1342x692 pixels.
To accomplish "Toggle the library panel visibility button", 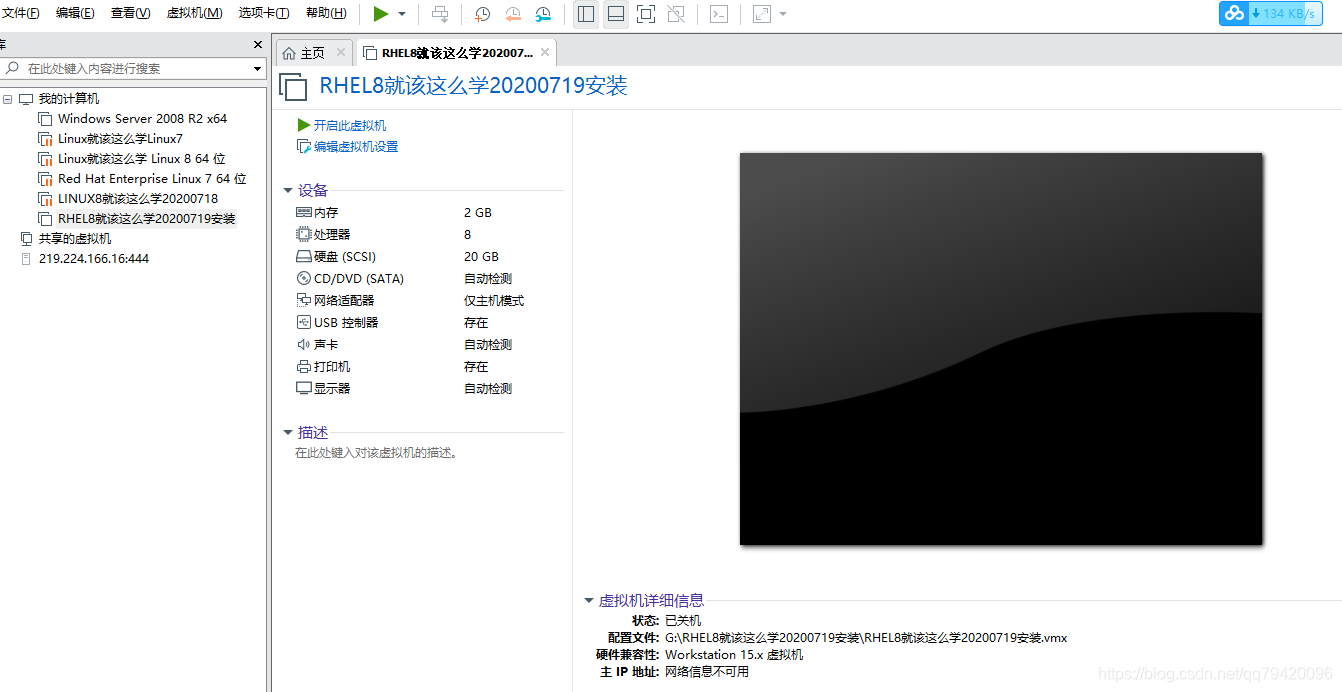I will point(584,15).
